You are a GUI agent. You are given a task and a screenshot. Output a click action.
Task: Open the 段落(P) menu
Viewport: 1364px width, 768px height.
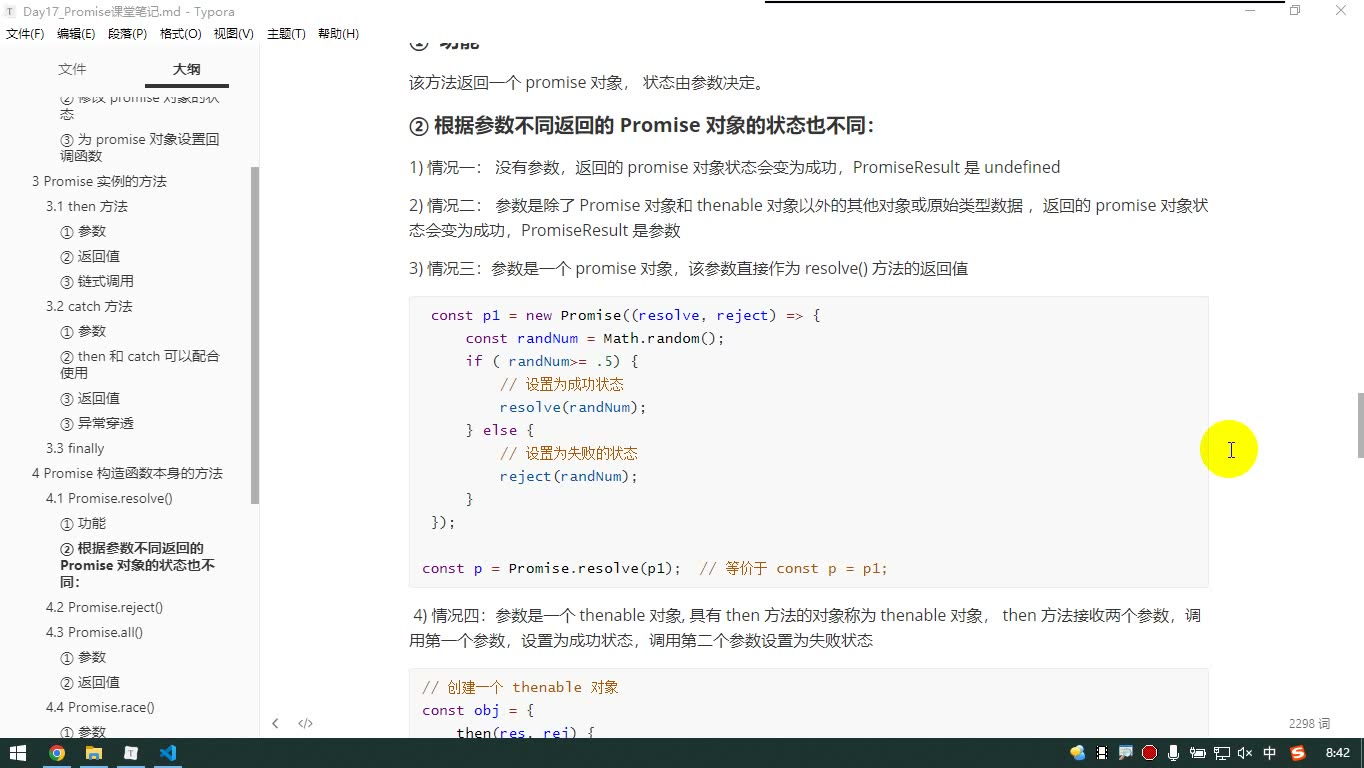point(127,34)
